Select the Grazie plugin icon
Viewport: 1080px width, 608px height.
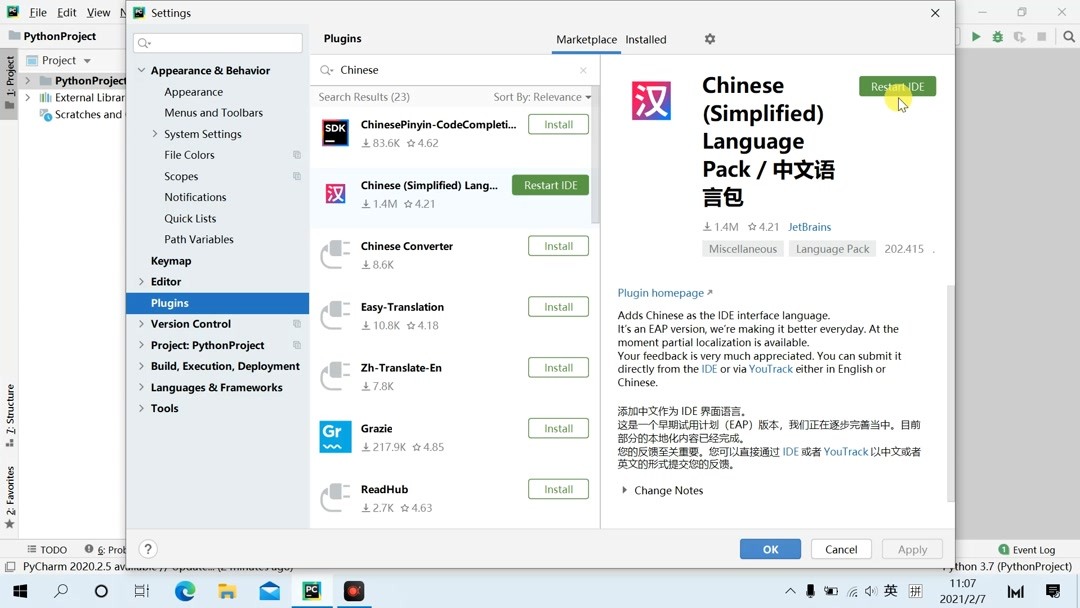(x=334, y=436)
